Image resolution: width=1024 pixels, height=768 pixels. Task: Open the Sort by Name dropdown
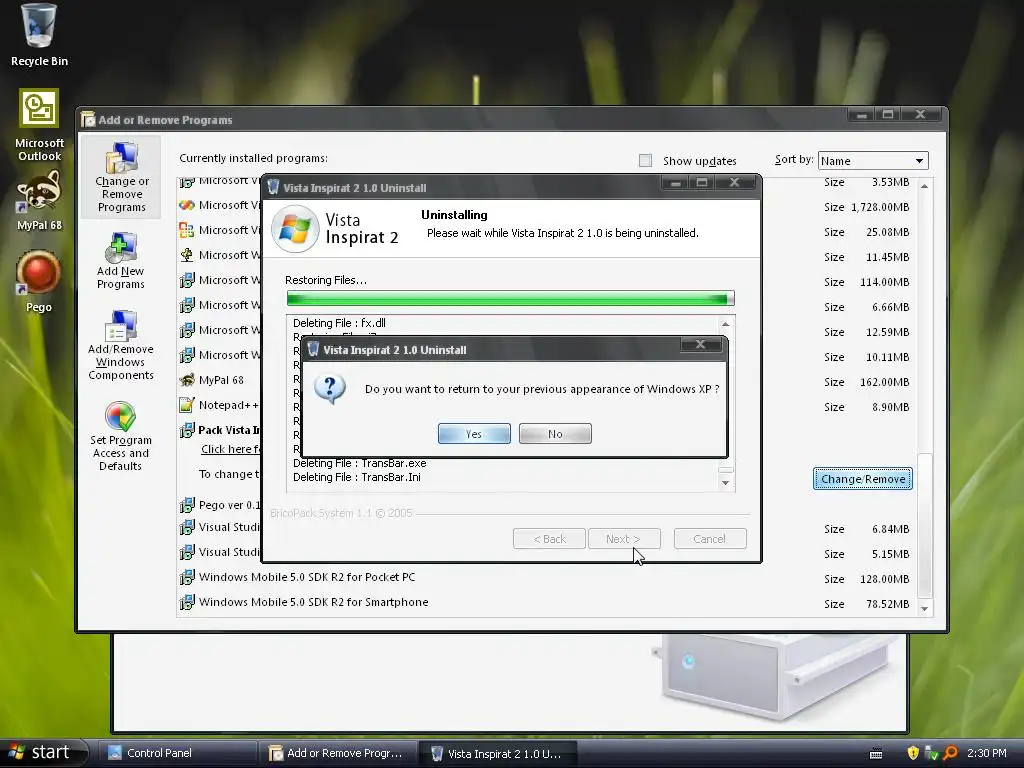click(x=873, y=161)
